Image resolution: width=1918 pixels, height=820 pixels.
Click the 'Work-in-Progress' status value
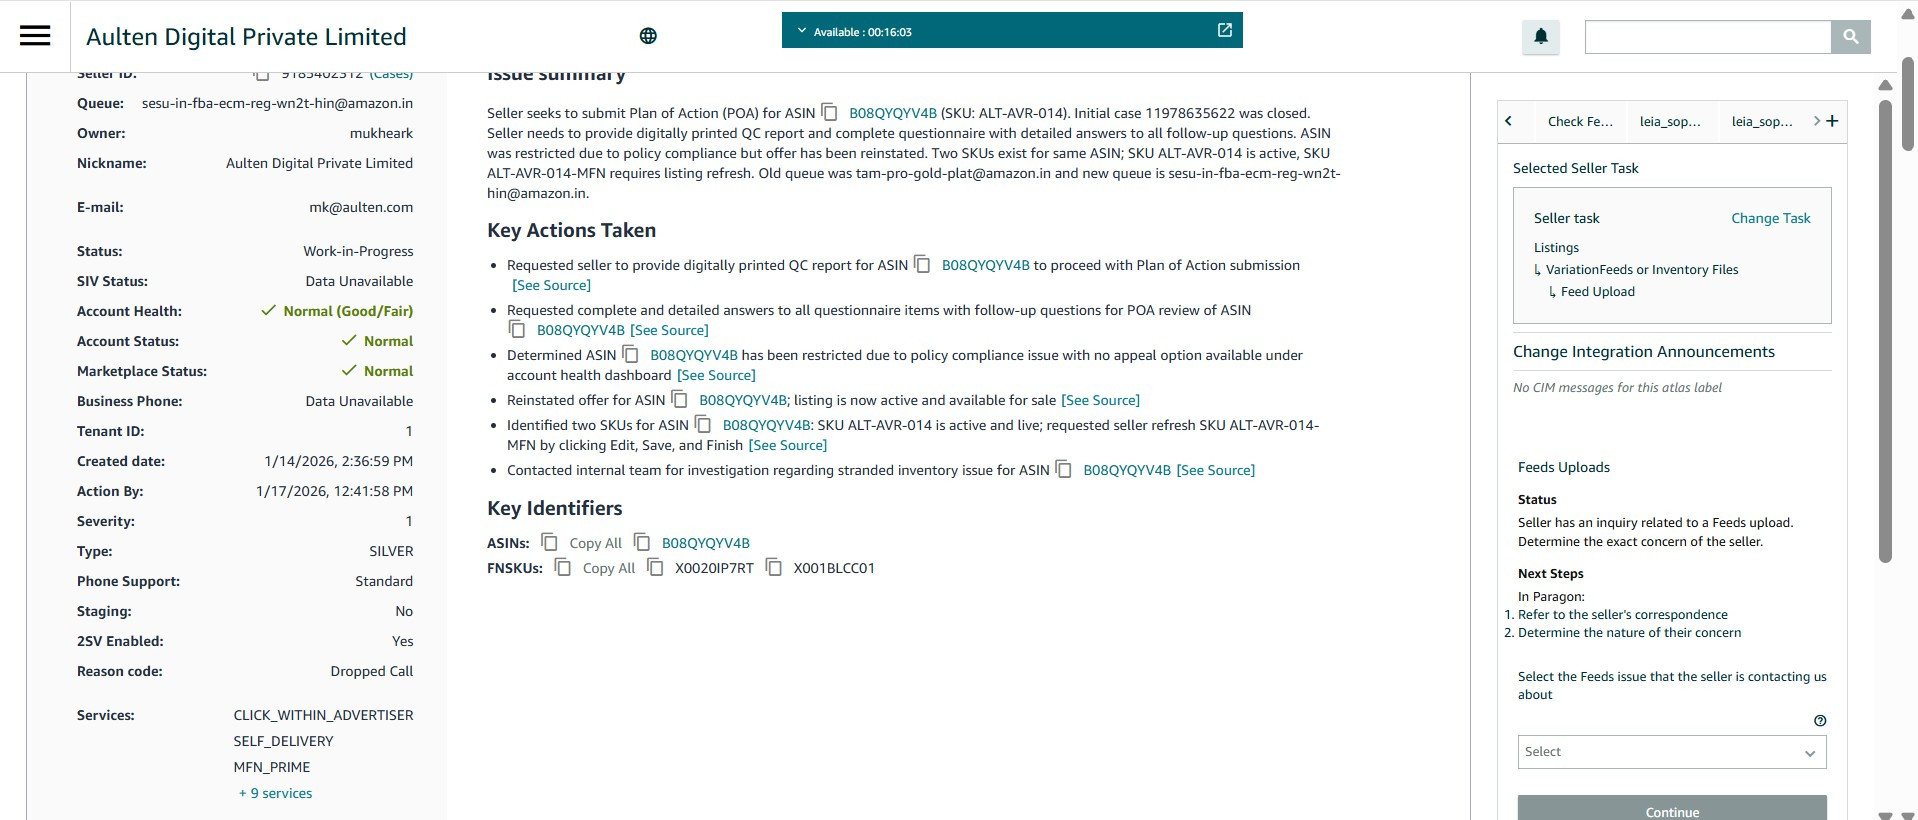[358, 251]
